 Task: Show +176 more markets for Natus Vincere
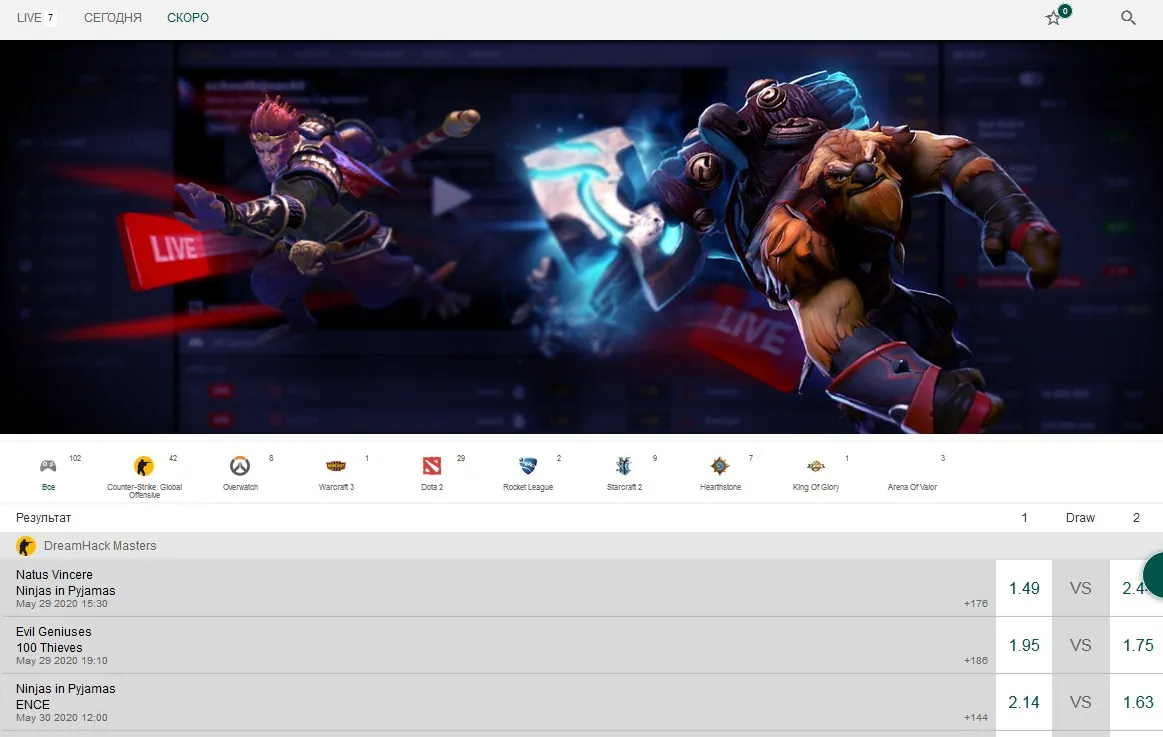tap(975, 604)
